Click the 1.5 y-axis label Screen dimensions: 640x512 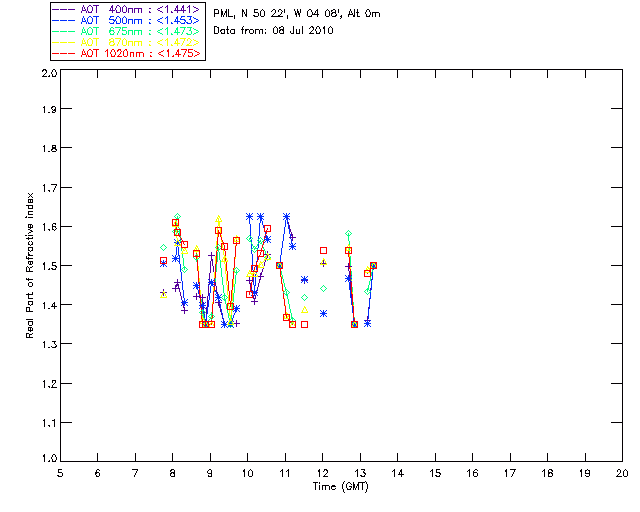(49, 266)
